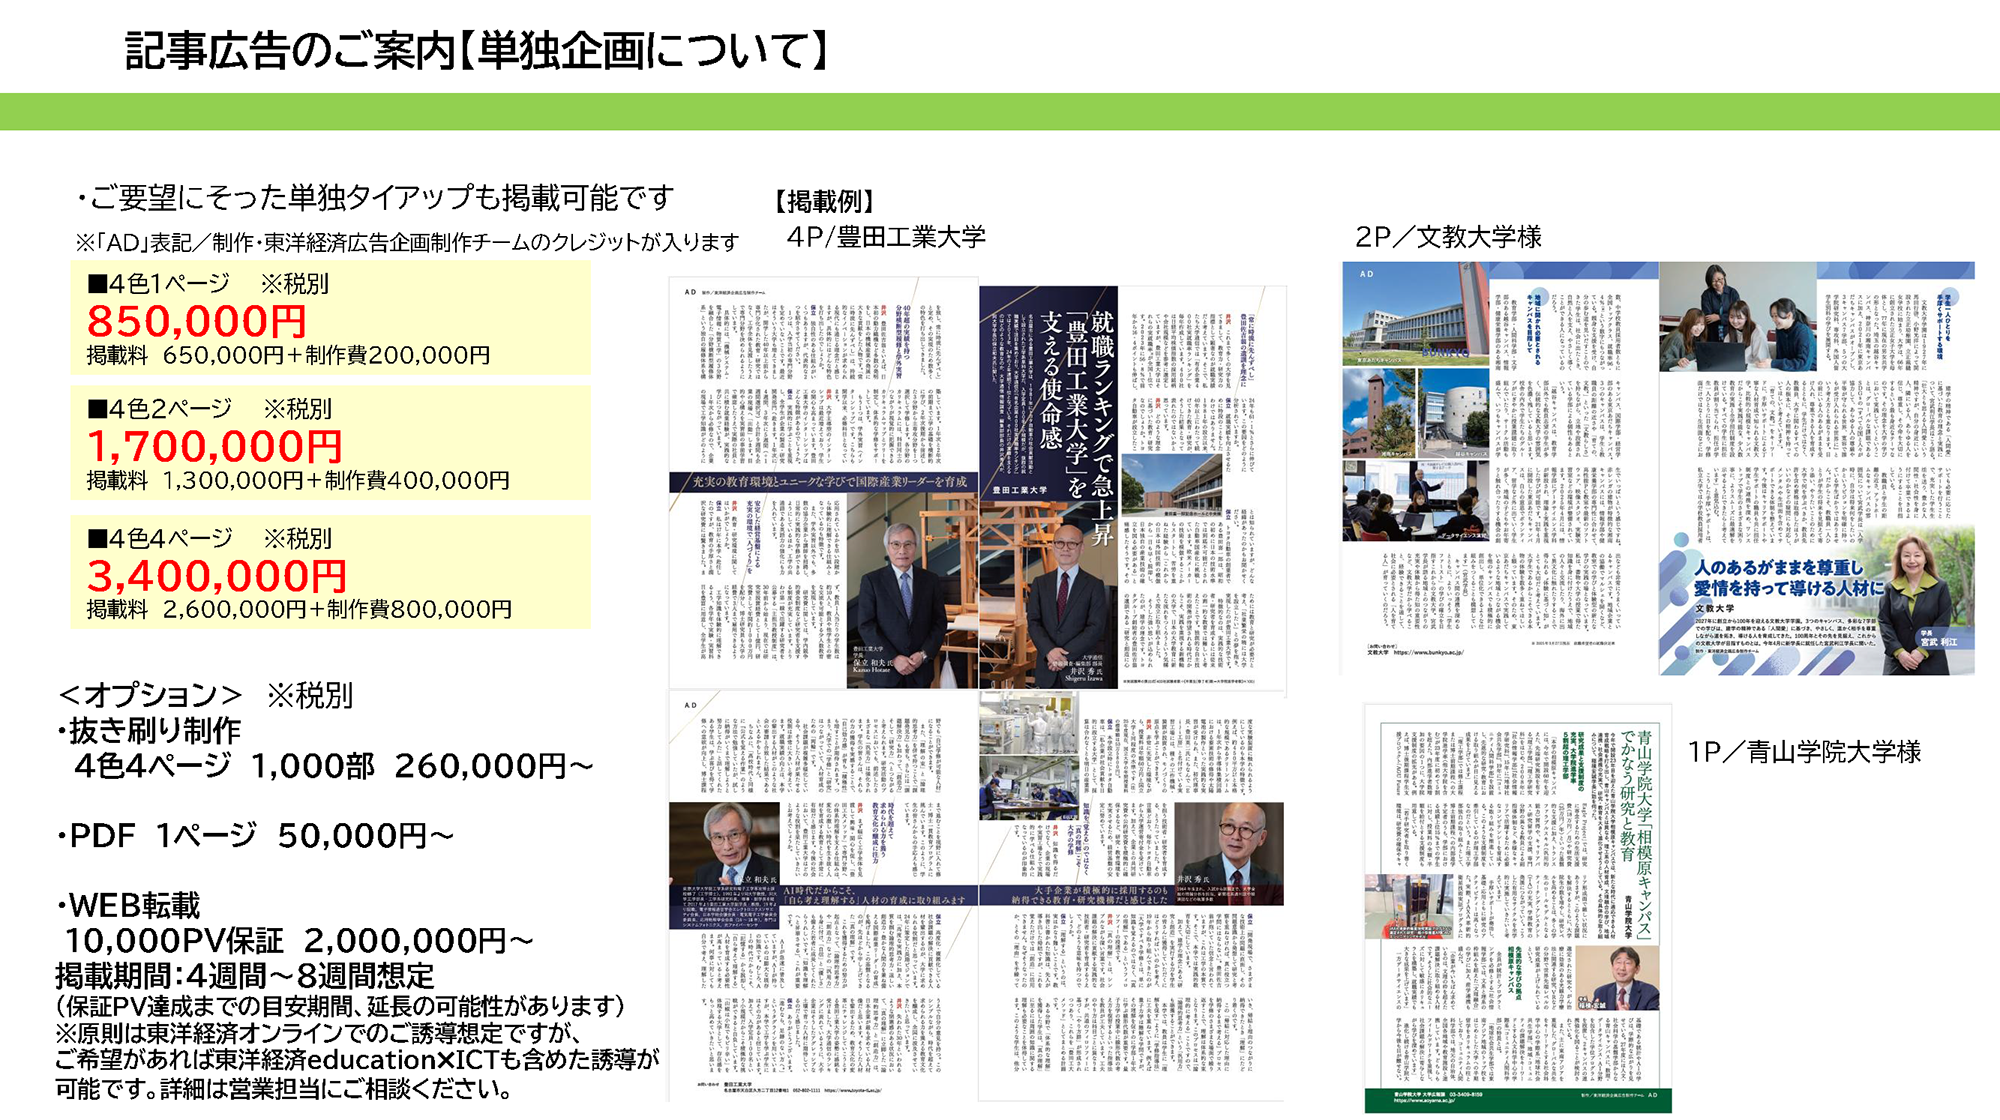The height and width of the screenshot is (1120, 2000).
Task: Open the 青山学院大学 one-page sample thumbnail
Action: click(x=1518, y=909)
